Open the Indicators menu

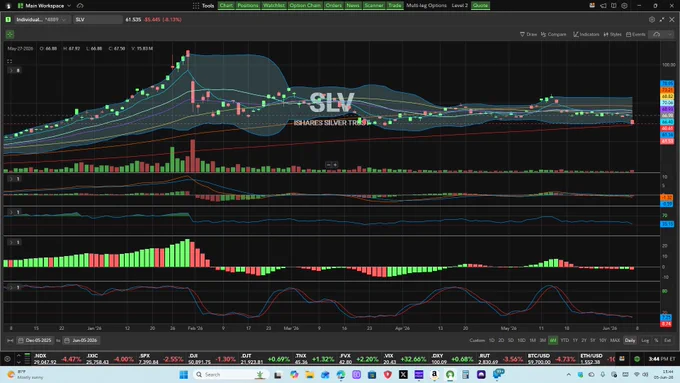[586, 34]
